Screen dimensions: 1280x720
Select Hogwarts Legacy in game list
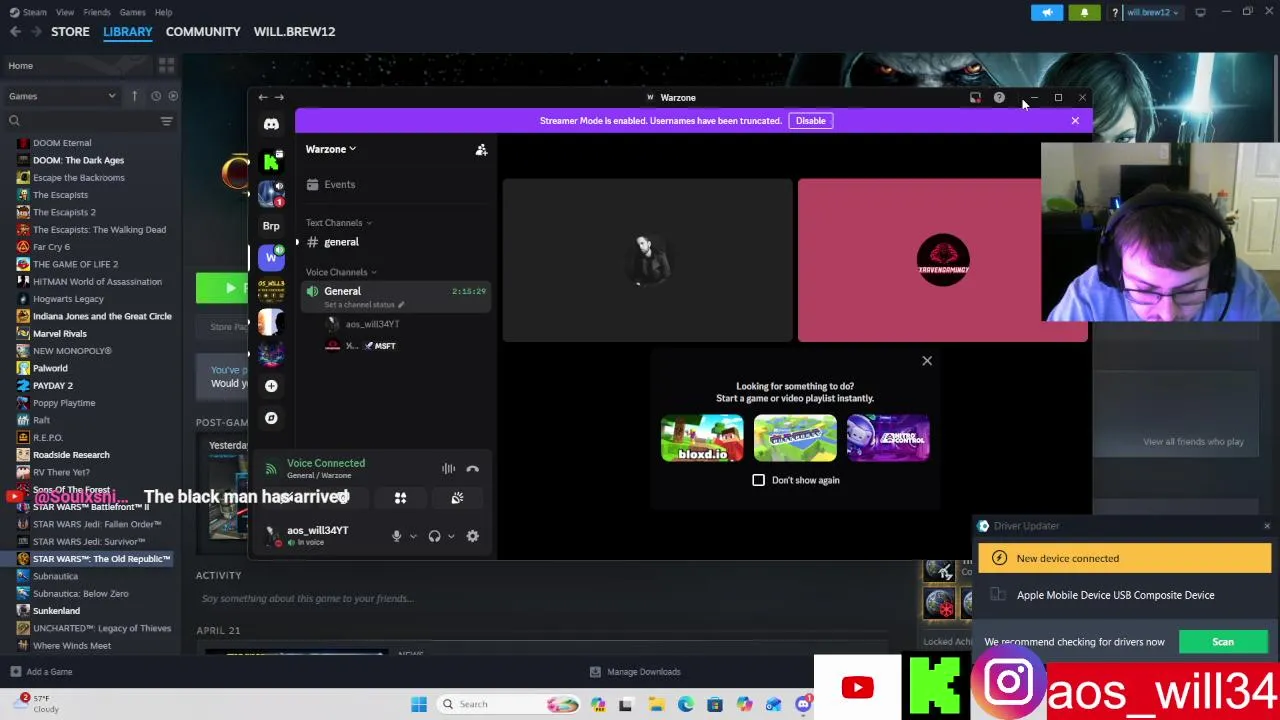click(68, 299)
